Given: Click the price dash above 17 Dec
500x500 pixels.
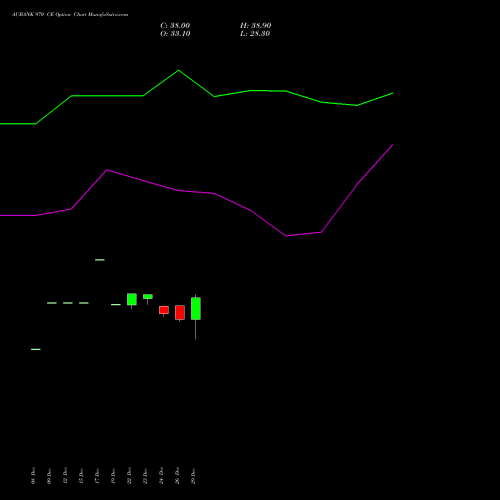Looking at the screenshot, I should pyautogui.click(x=100, y=260).
